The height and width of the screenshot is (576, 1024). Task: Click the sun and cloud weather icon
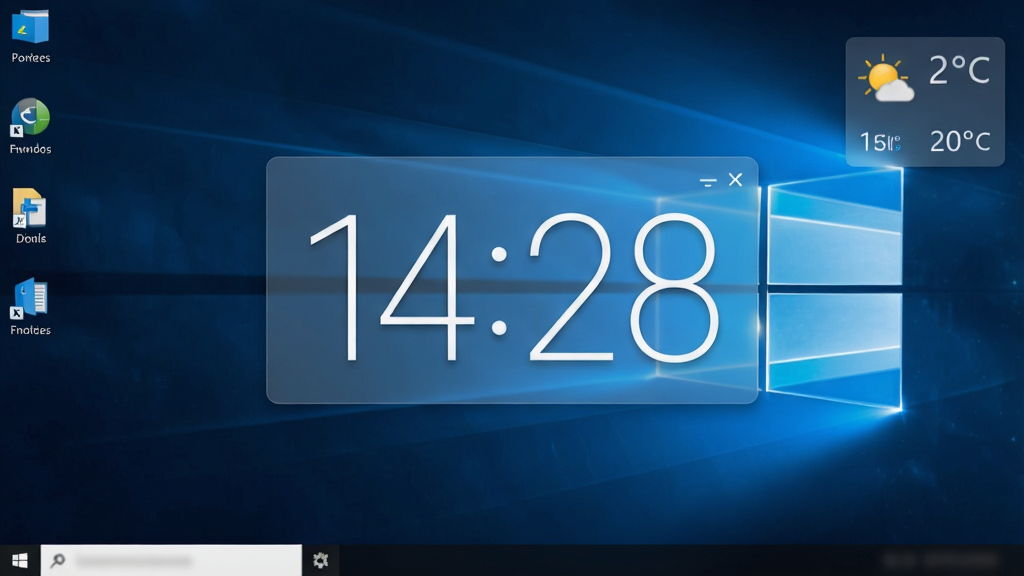[x=886, y=78]
